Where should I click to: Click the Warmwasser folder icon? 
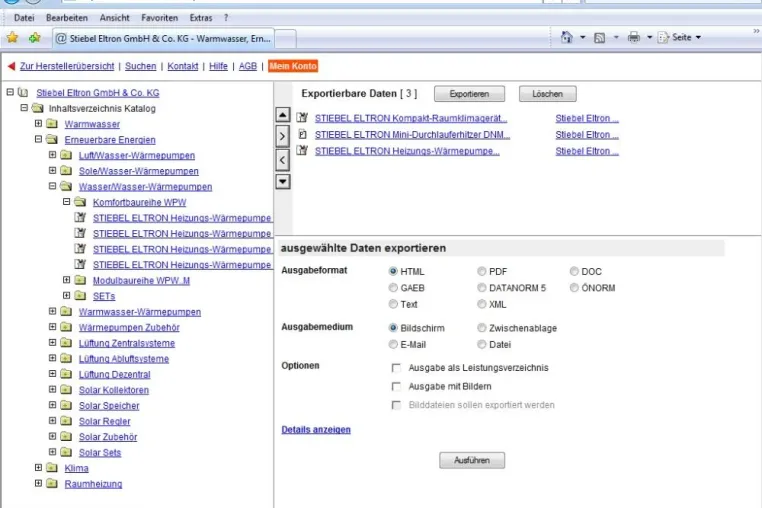pyautogui.click(x=52, y=124)
